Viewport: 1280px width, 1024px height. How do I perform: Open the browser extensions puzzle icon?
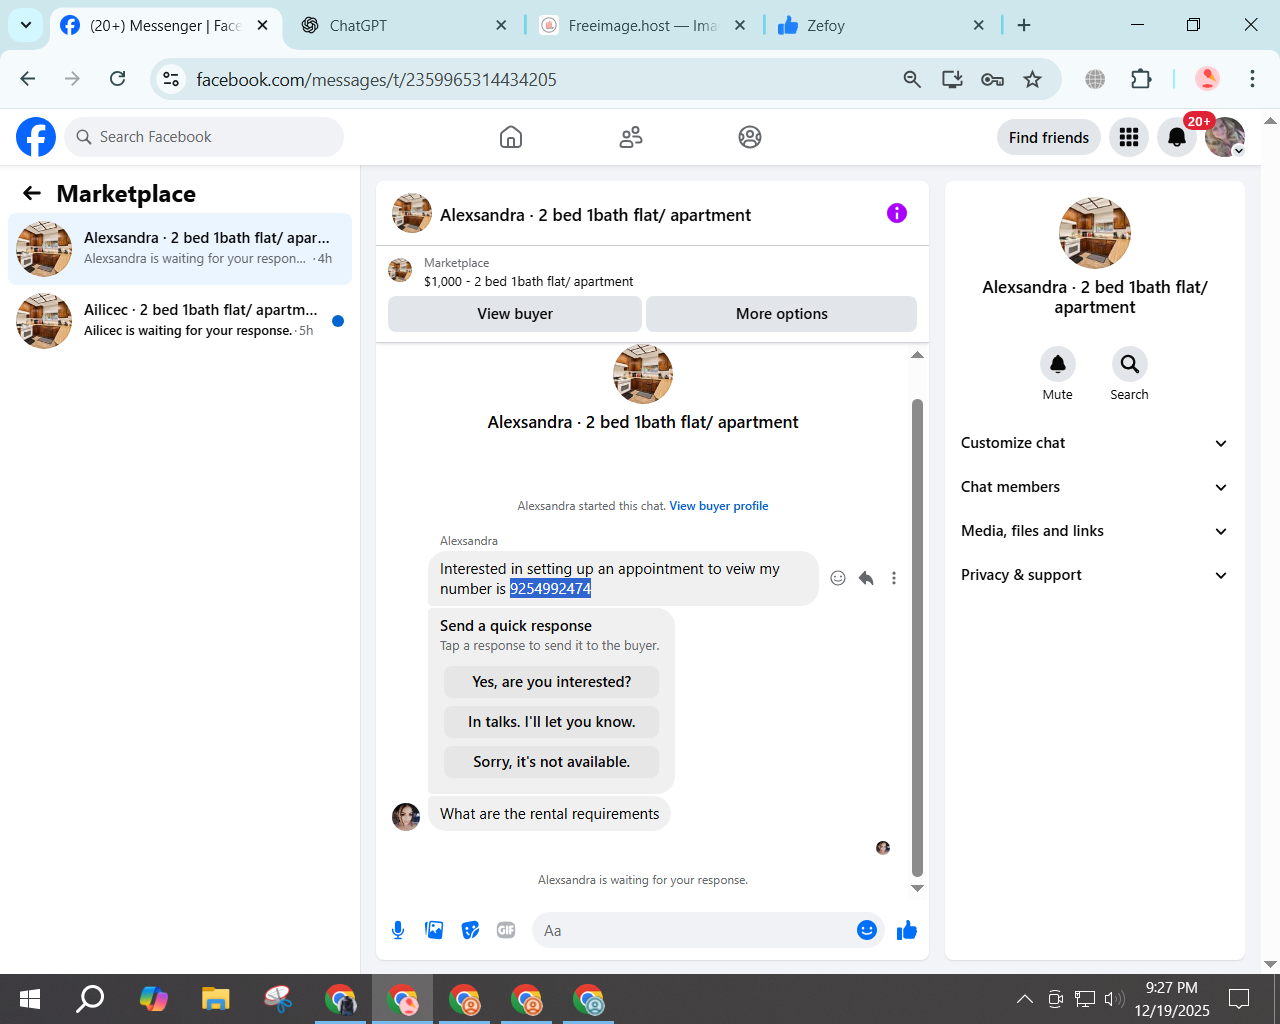(x=1141, y=79)
